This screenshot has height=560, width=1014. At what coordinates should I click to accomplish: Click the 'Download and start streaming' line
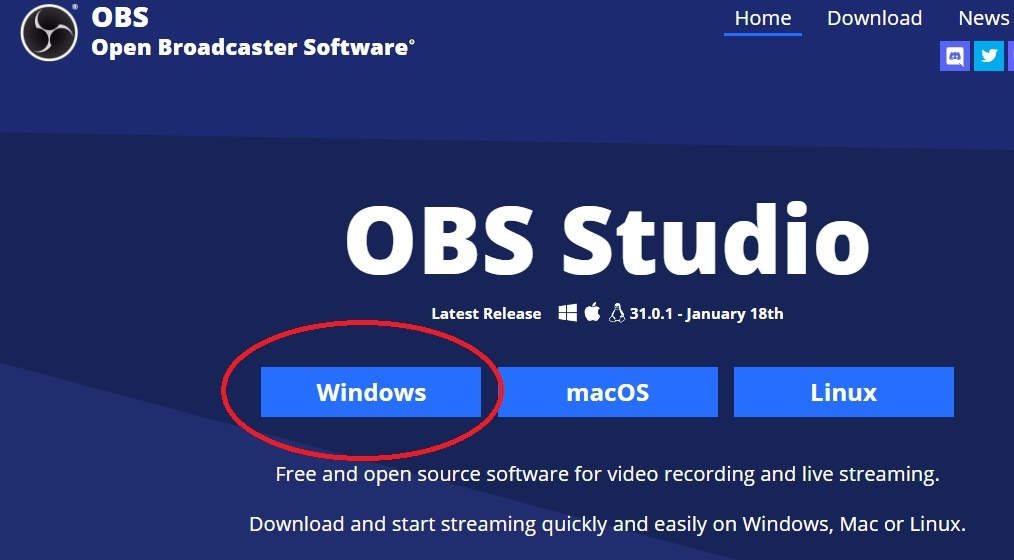(x=607, y=524)
